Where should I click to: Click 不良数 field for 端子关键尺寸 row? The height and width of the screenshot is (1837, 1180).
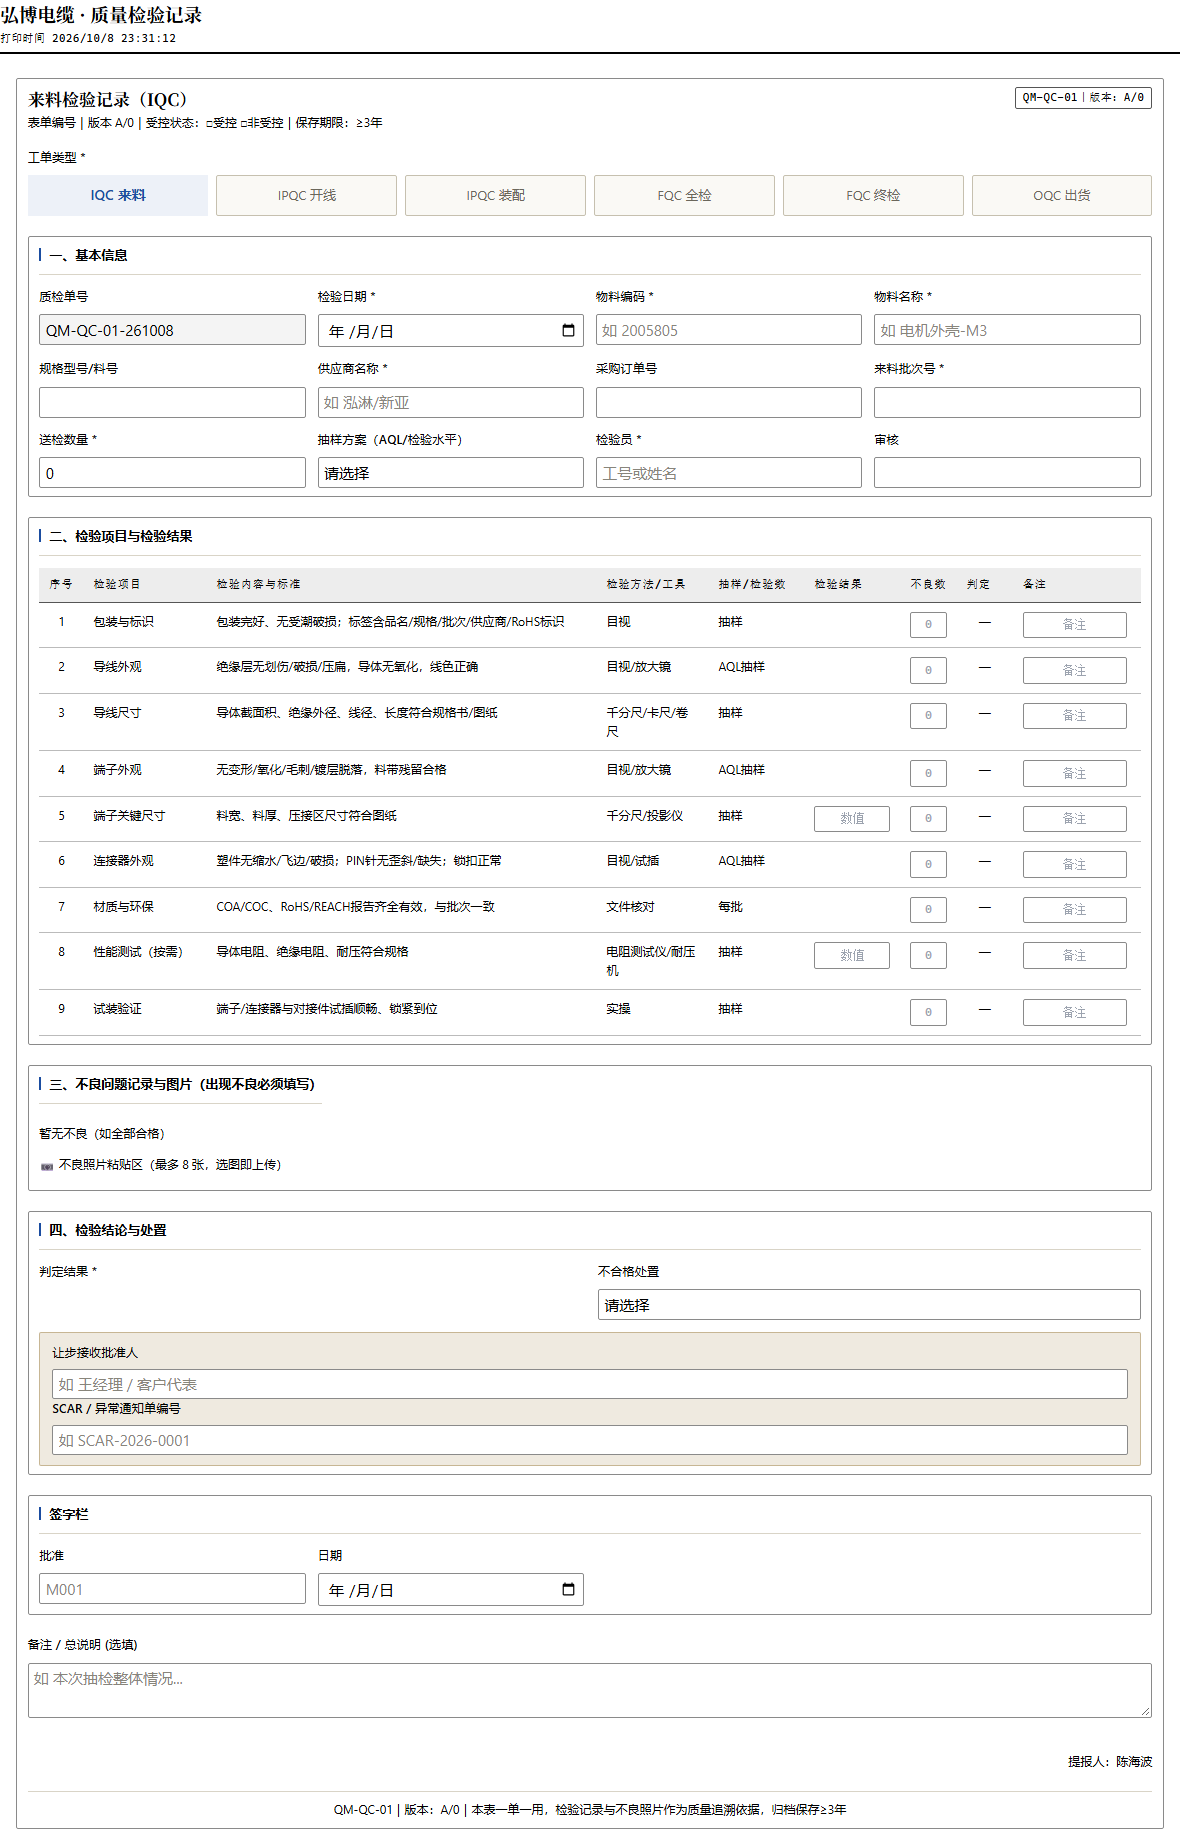click(928, 819)
